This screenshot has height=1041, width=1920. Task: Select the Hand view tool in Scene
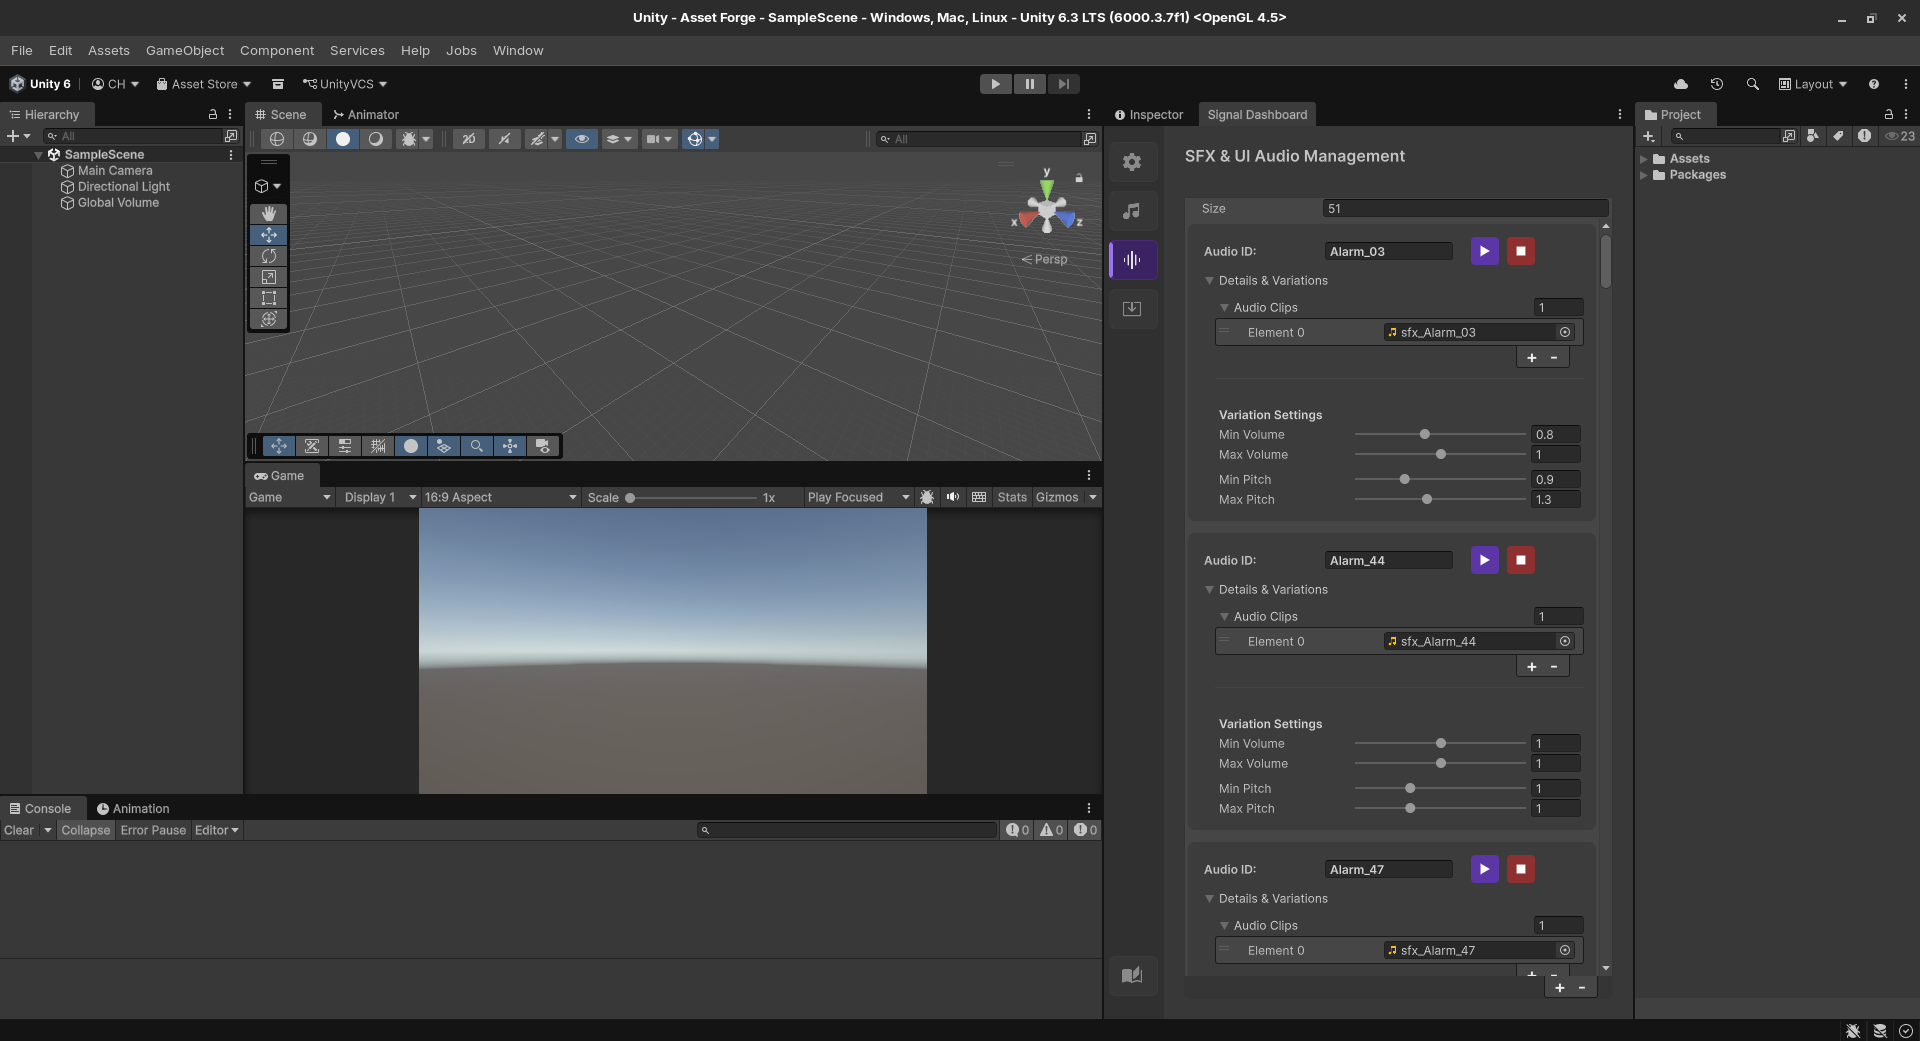(269, 214)
